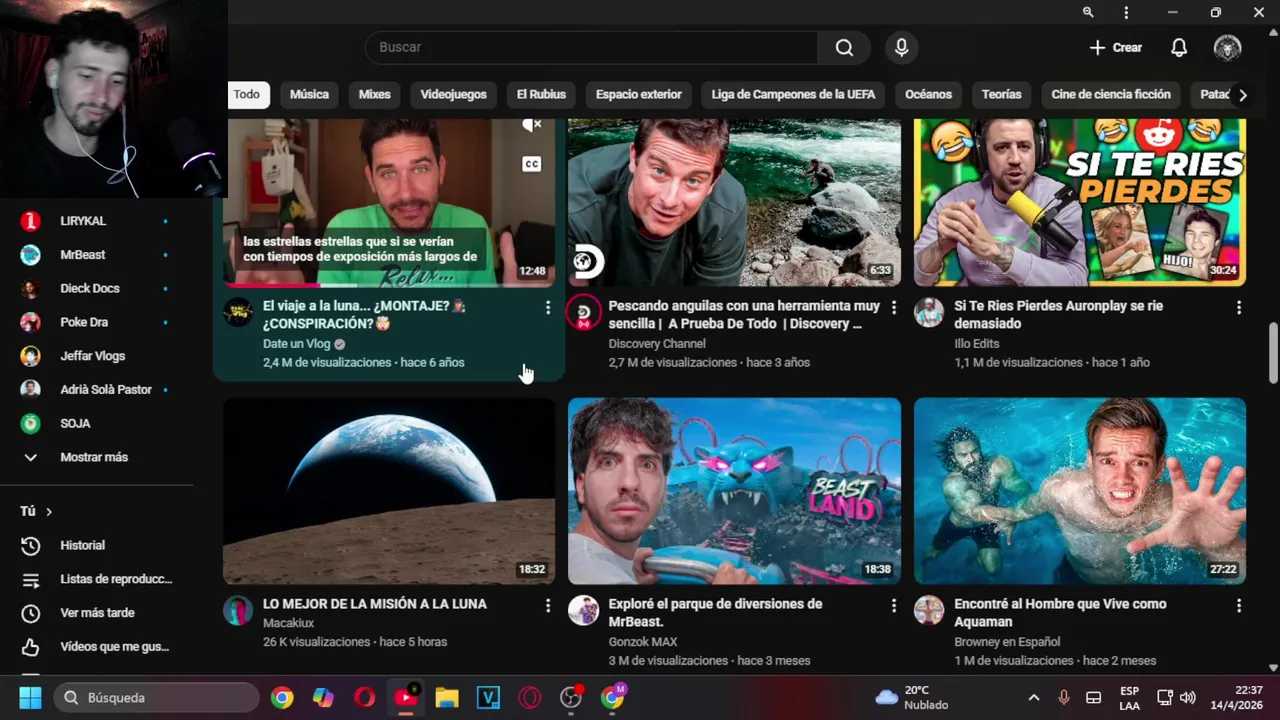This screenshot has width=1280, height=720.
Task: Select the Liga de Campeones de la UEFA chip
Action: (793, 94)
